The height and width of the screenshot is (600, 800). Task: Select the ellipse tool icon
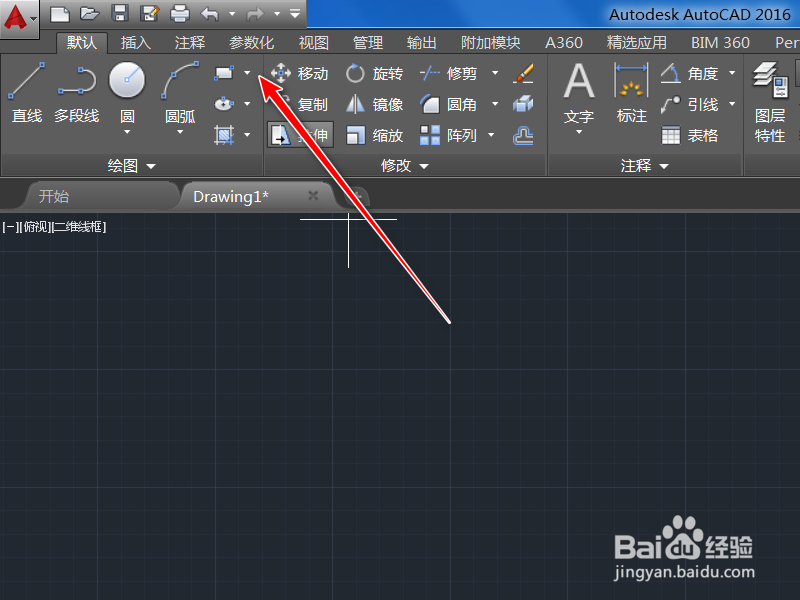(x=224, y=104)
